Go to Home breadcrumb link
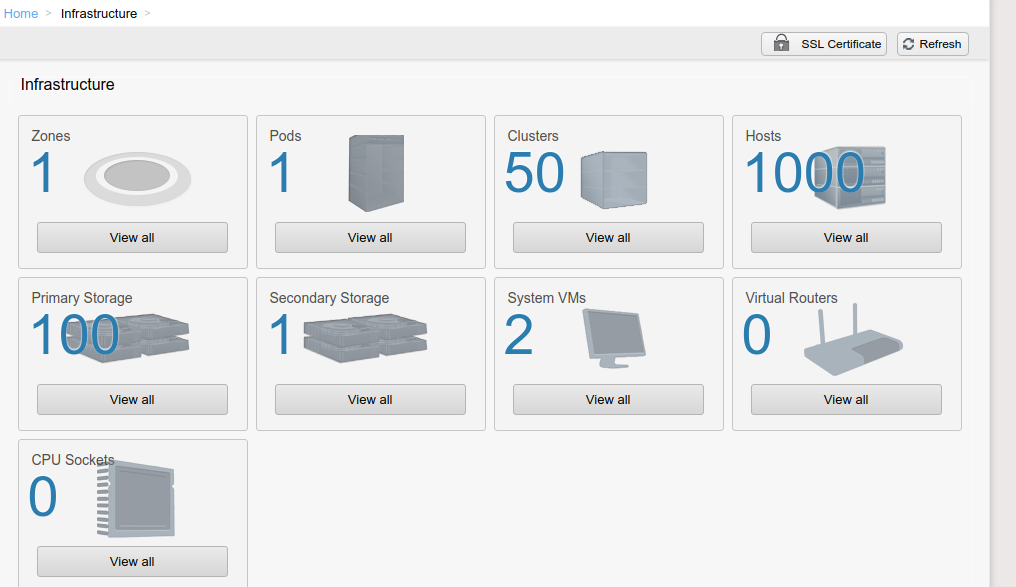Screen dimensions: 1016x587 pyautogui.click(x=21, y=14)
